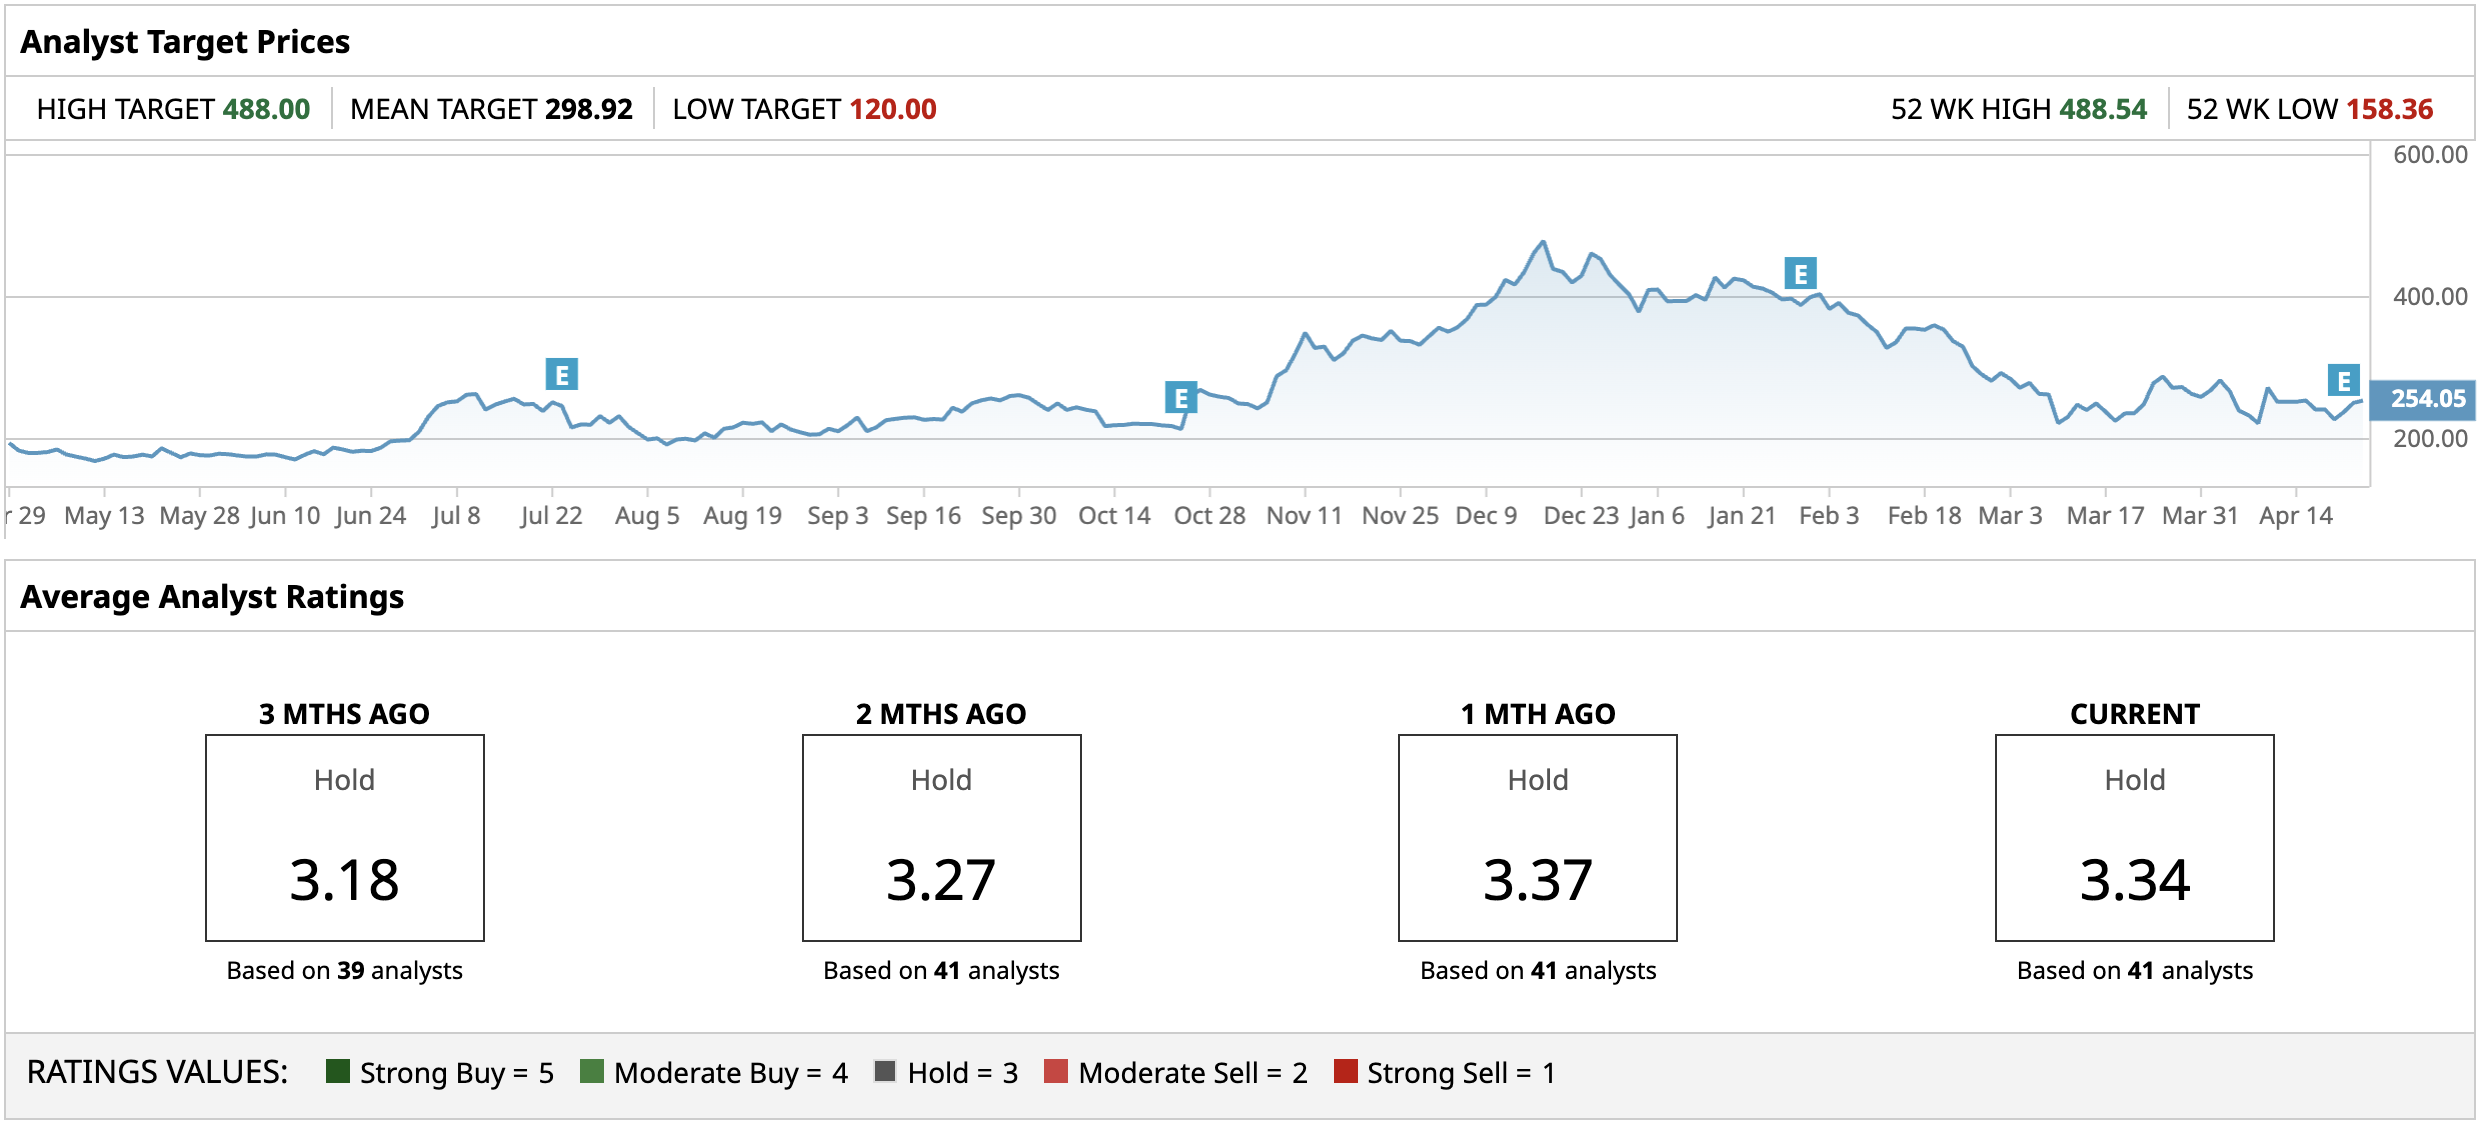Viewport: 2480px width, 1125px height.
Task: Click the Hold gray legend square
Action: pos(884,1071)
